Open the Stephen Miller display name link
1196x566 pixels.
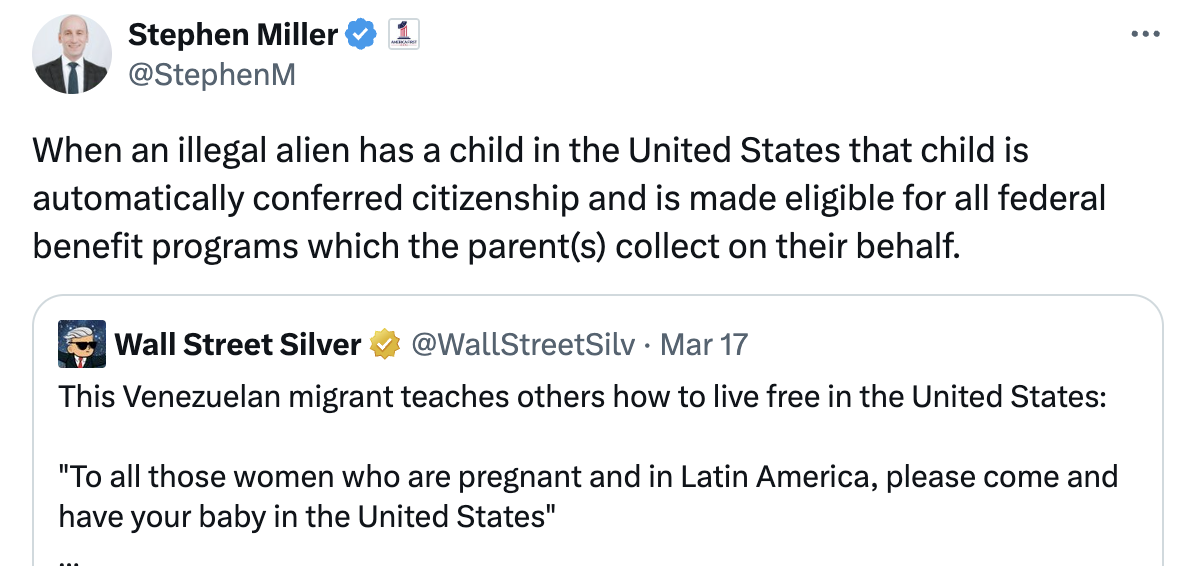tap(233, 35)
